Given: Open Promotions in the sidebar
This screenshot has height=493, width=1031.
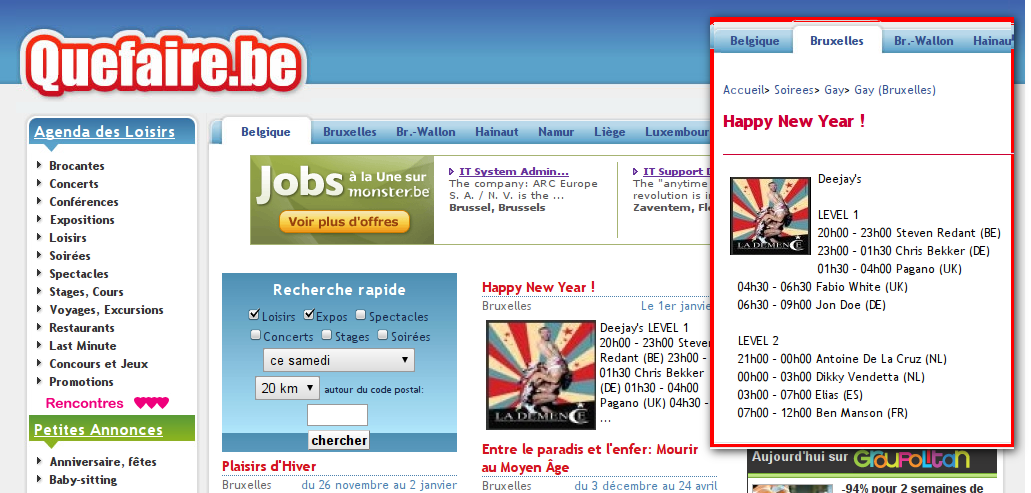Looking at the screenshot, I should [81, 382].
